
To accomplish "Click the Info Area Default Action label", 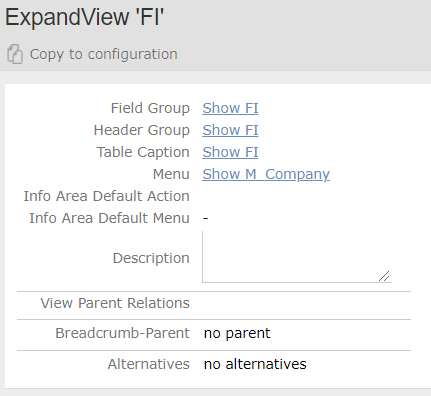I will pyautogui.click(x=107, y=196).
